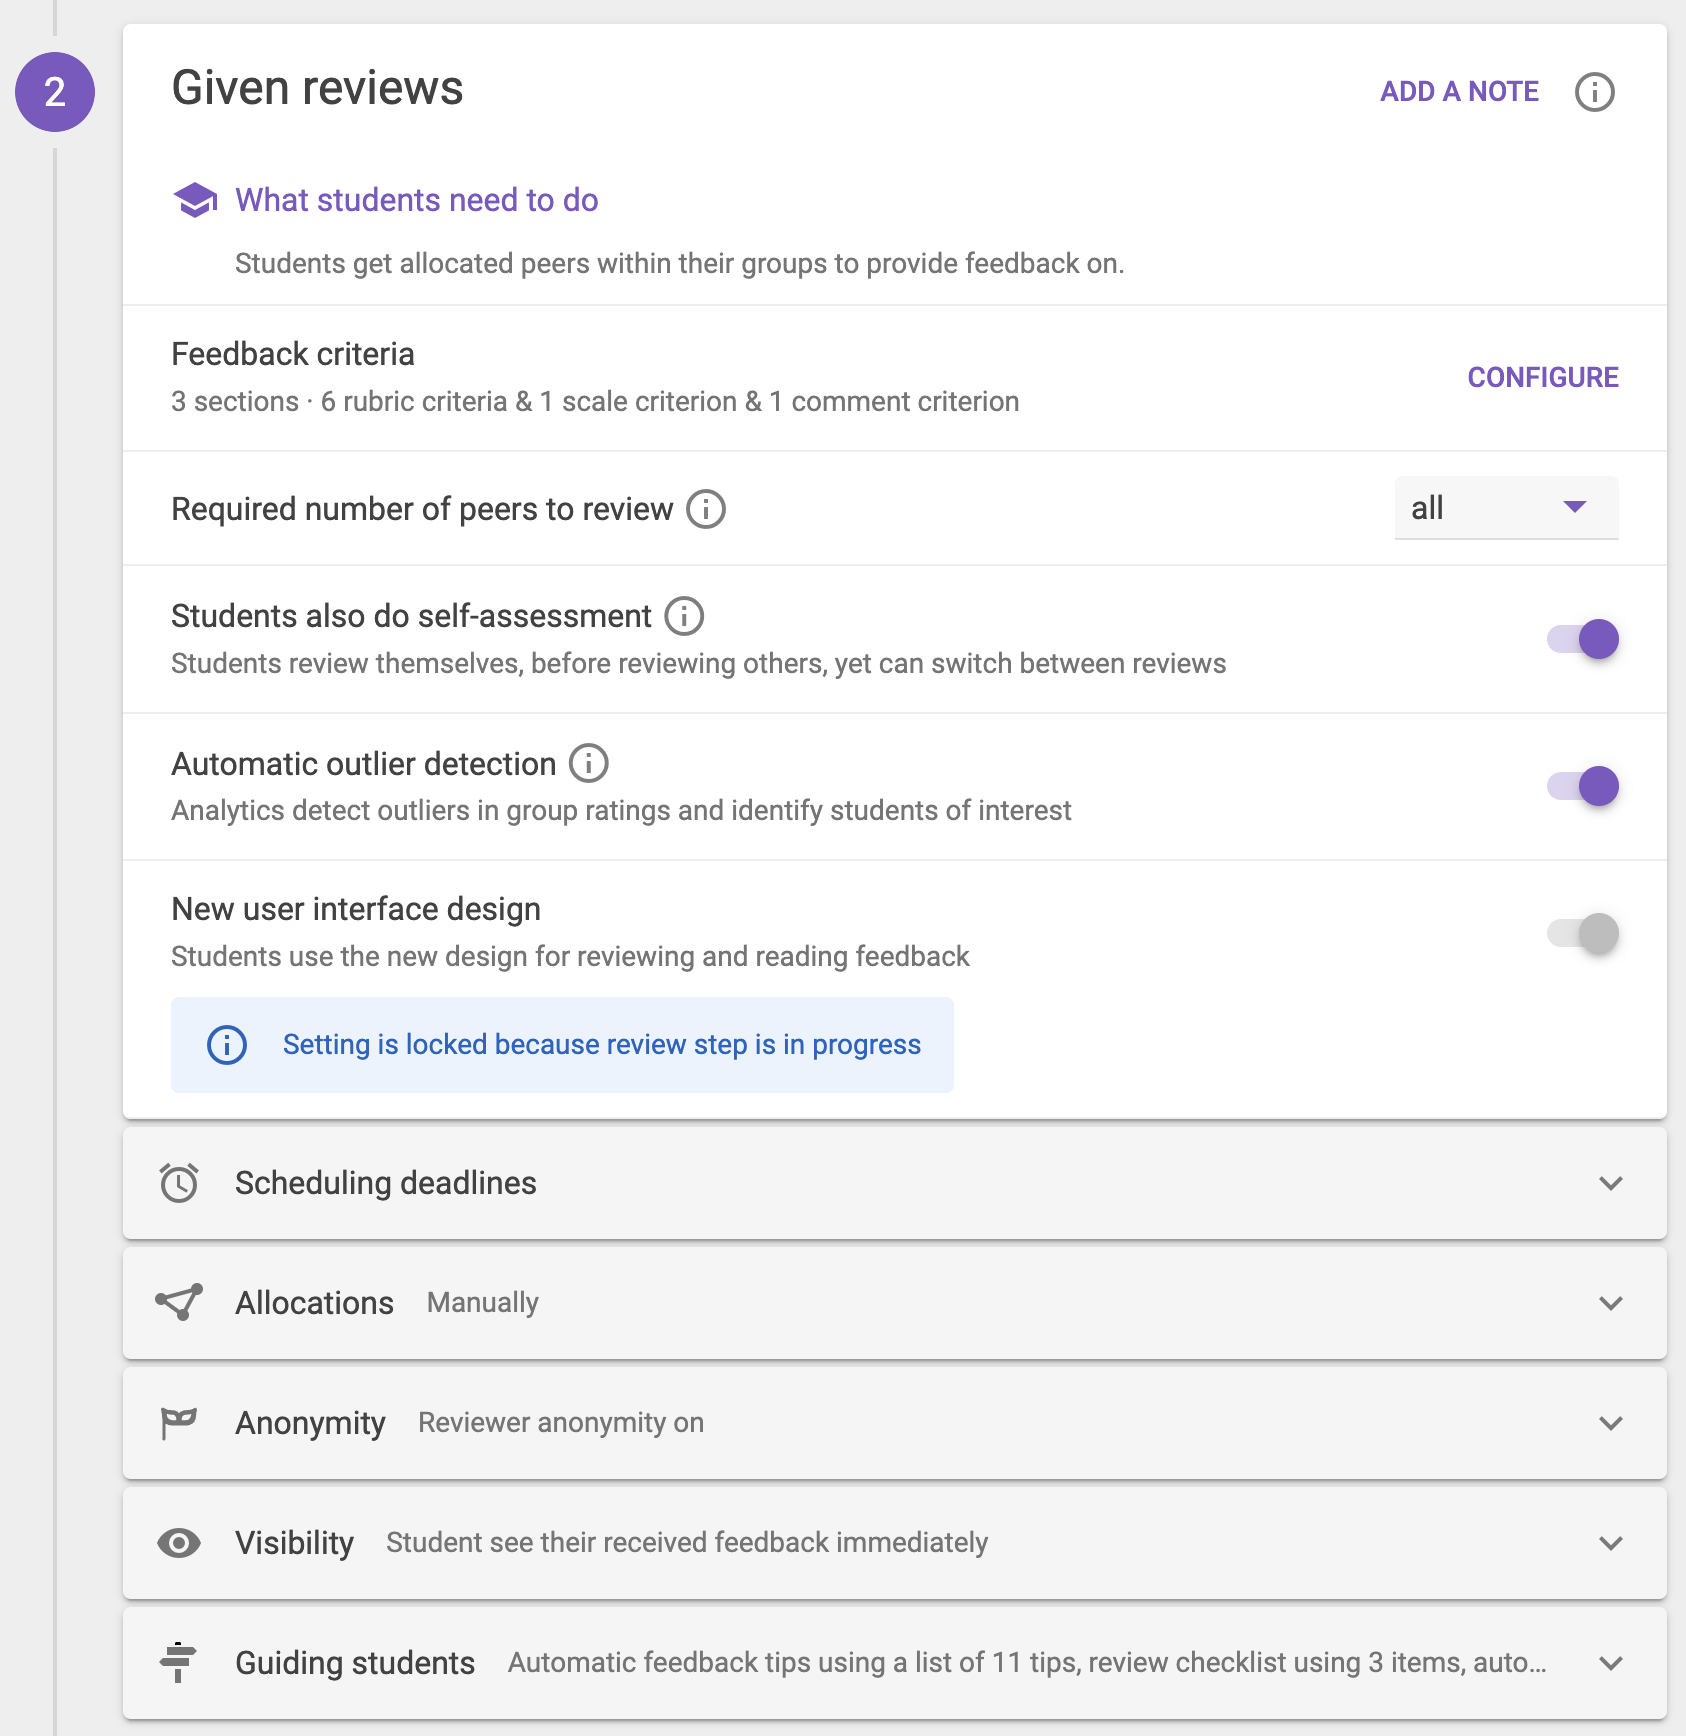
Task: Turn off automatic outlier detection switch
Action: pyautogui.click(x=1582, y=786)
